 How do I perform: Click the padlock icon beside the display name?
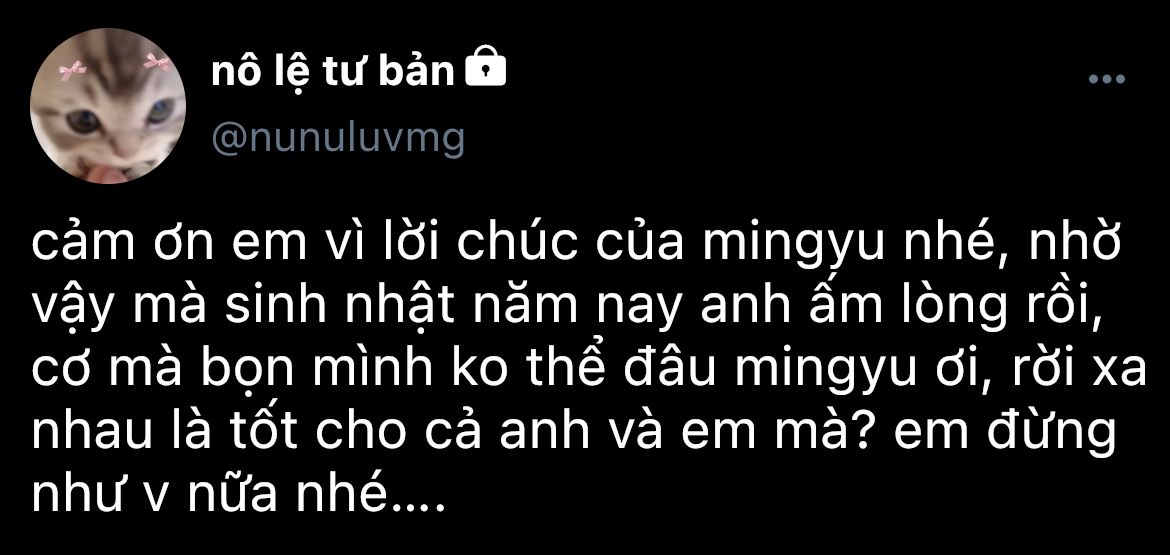[x=485, y=69]
